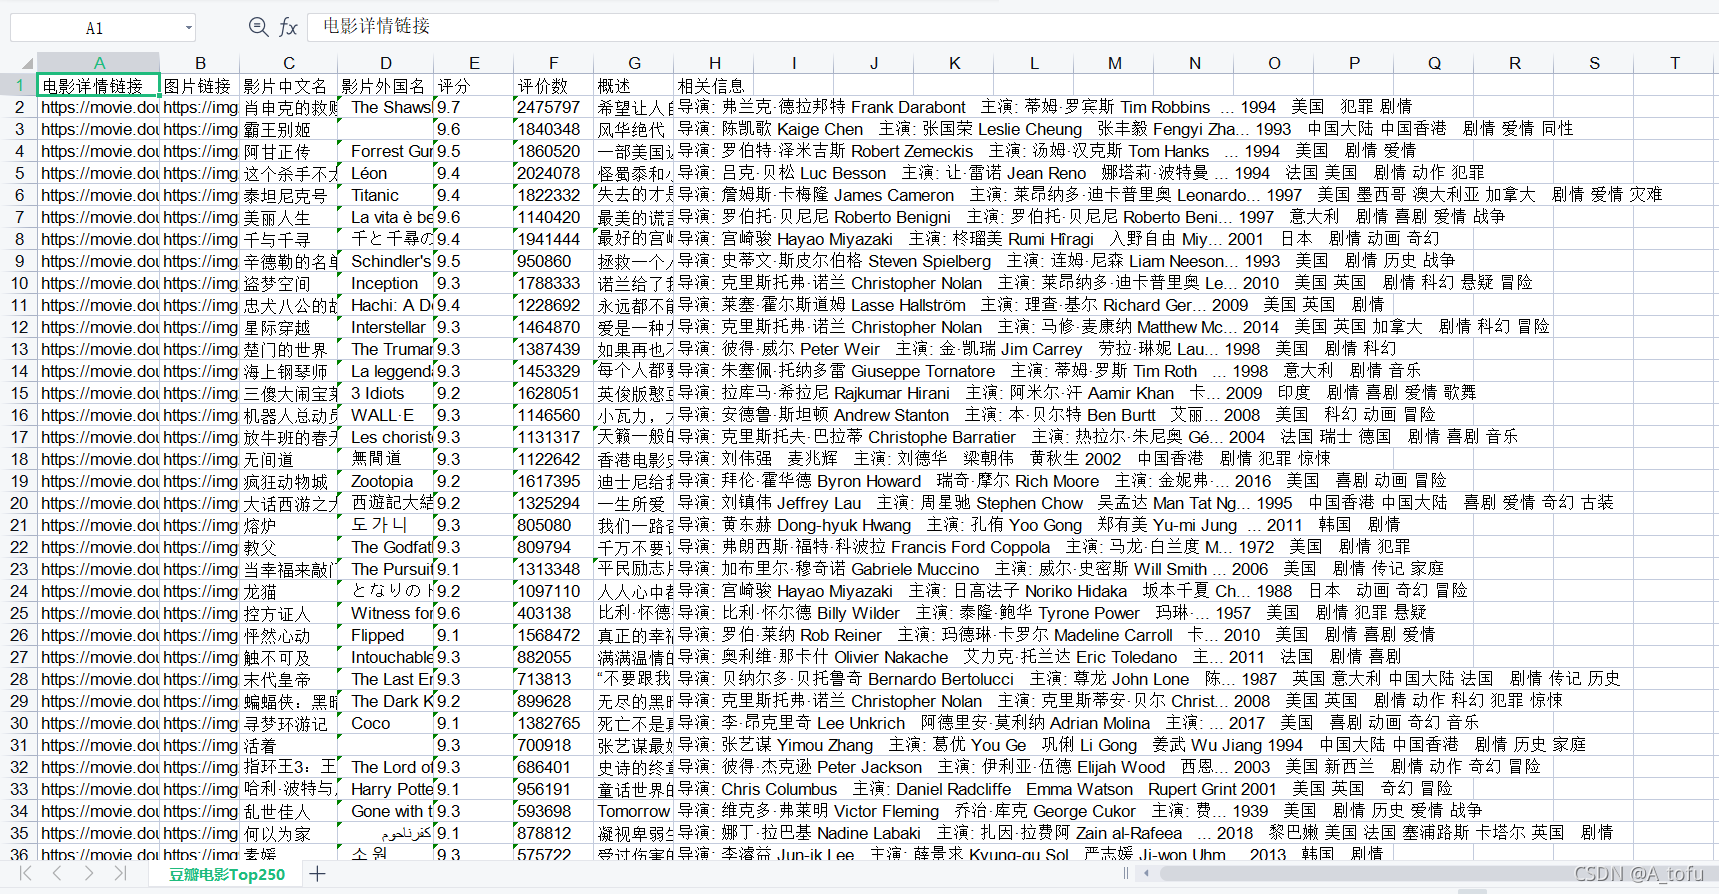Select column H header

coord(714,63)
